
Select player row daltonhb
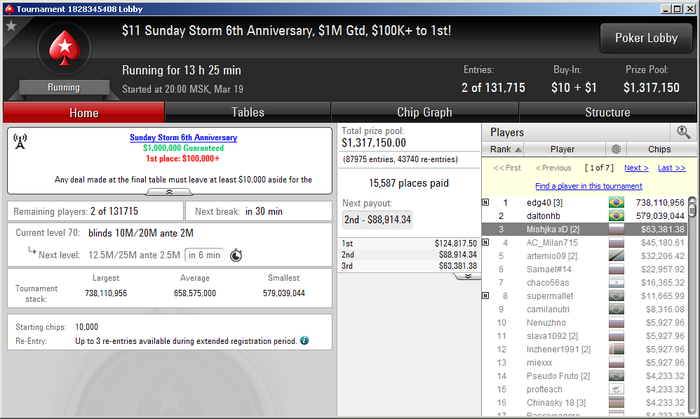click(x=584, y=216)
